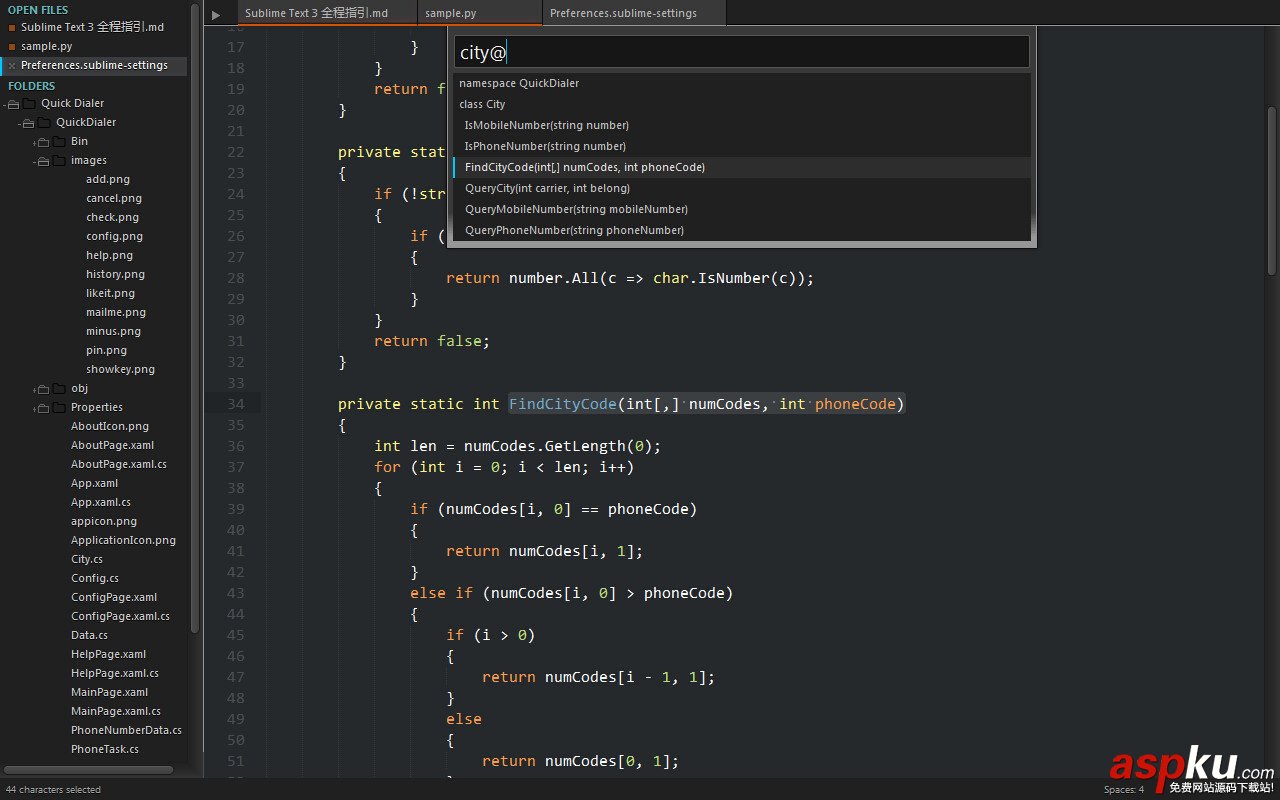Click the unsaved marker beside sample.py in Open Files
The width and height of the screenshot is (1280, 800).
pyautogui.click(x=12, y=46)
